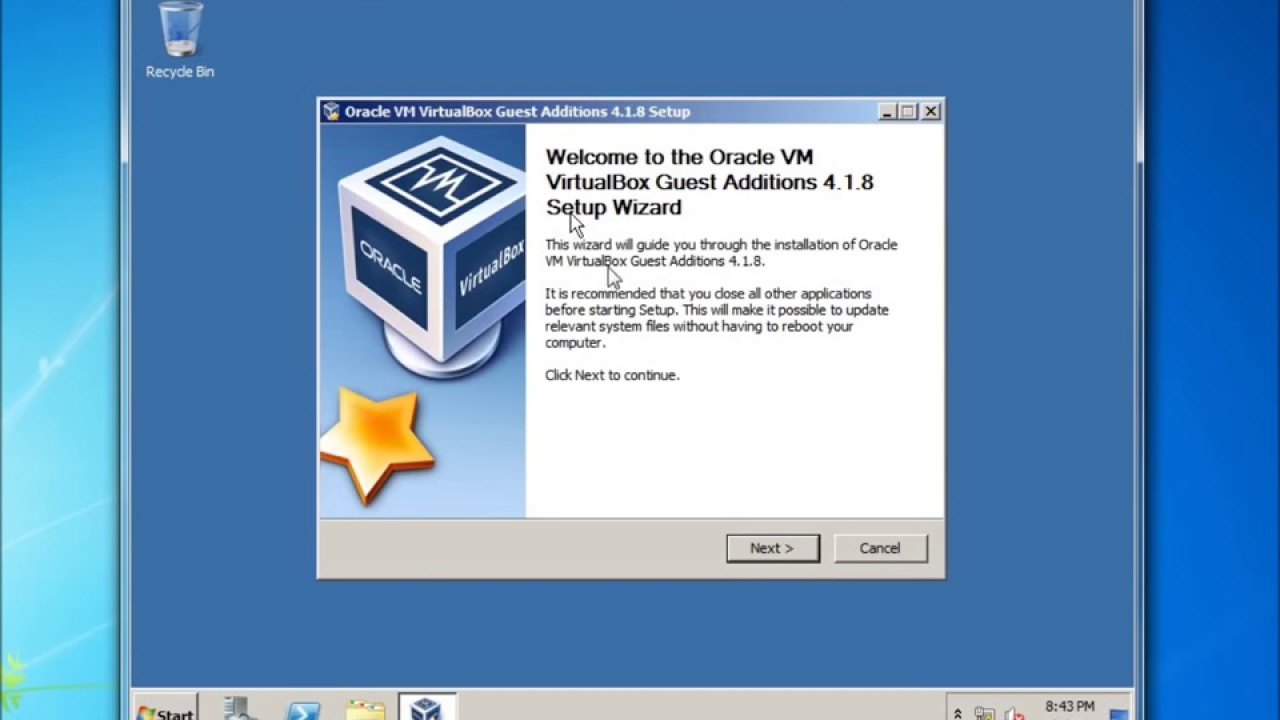Launch PowerShell from the taskbar

303,709
